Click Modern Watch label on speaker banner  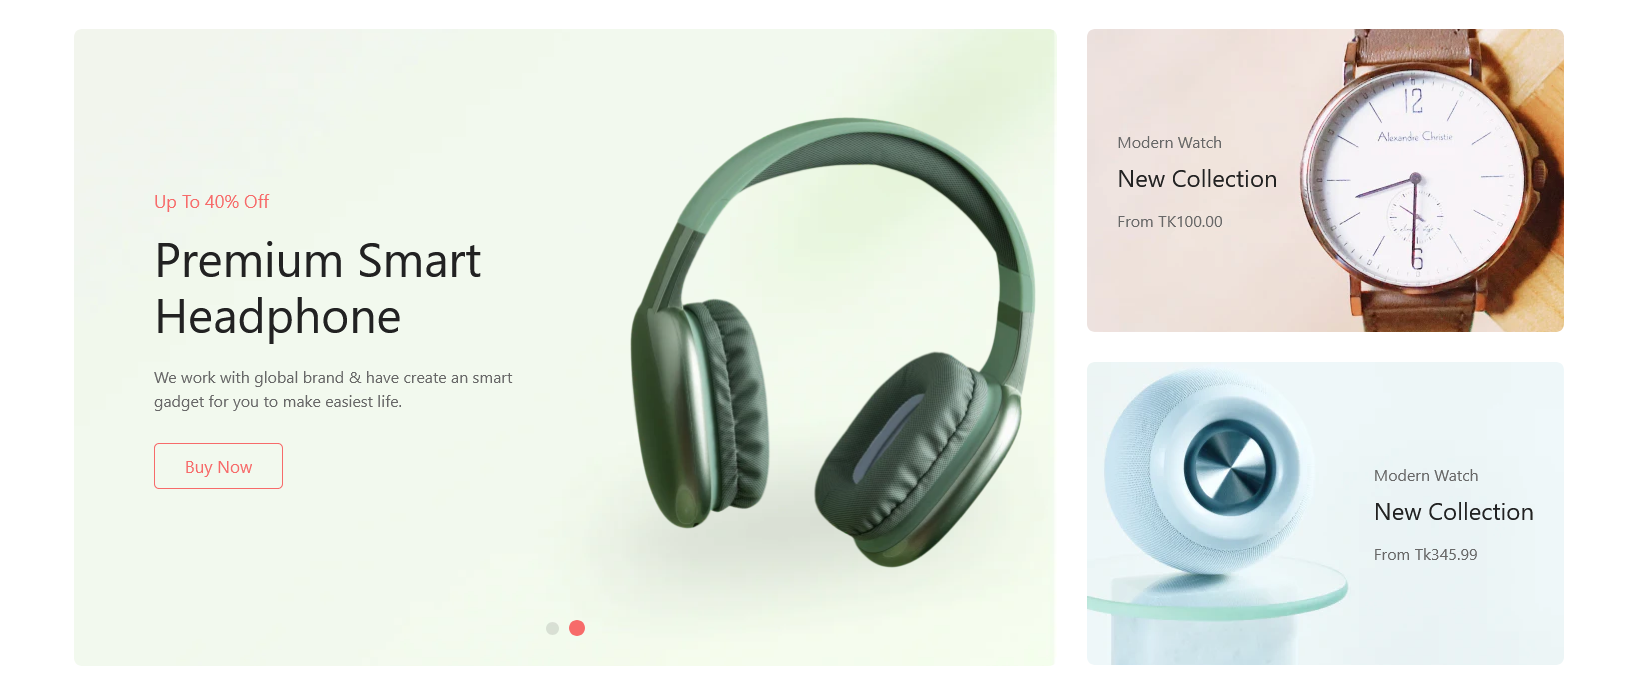pyautogui.click(x=1425, y=476)
